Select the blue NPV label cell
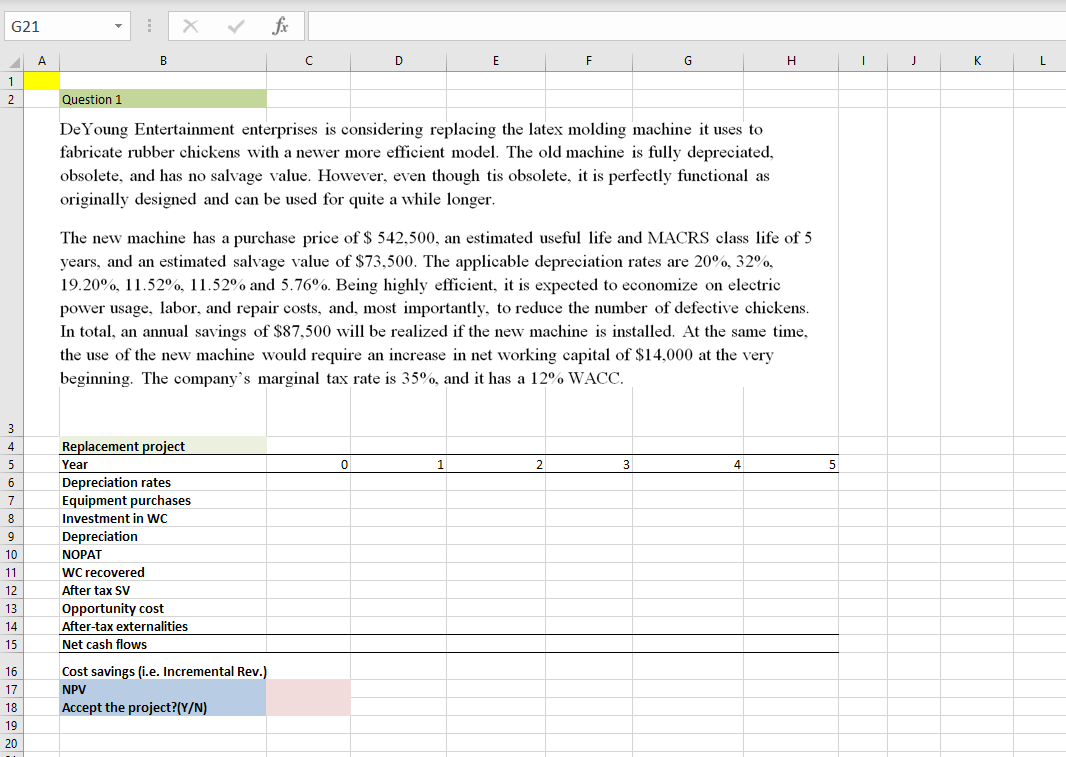The height and width of the screenshot is (757, 1066). tap(163, 689)
